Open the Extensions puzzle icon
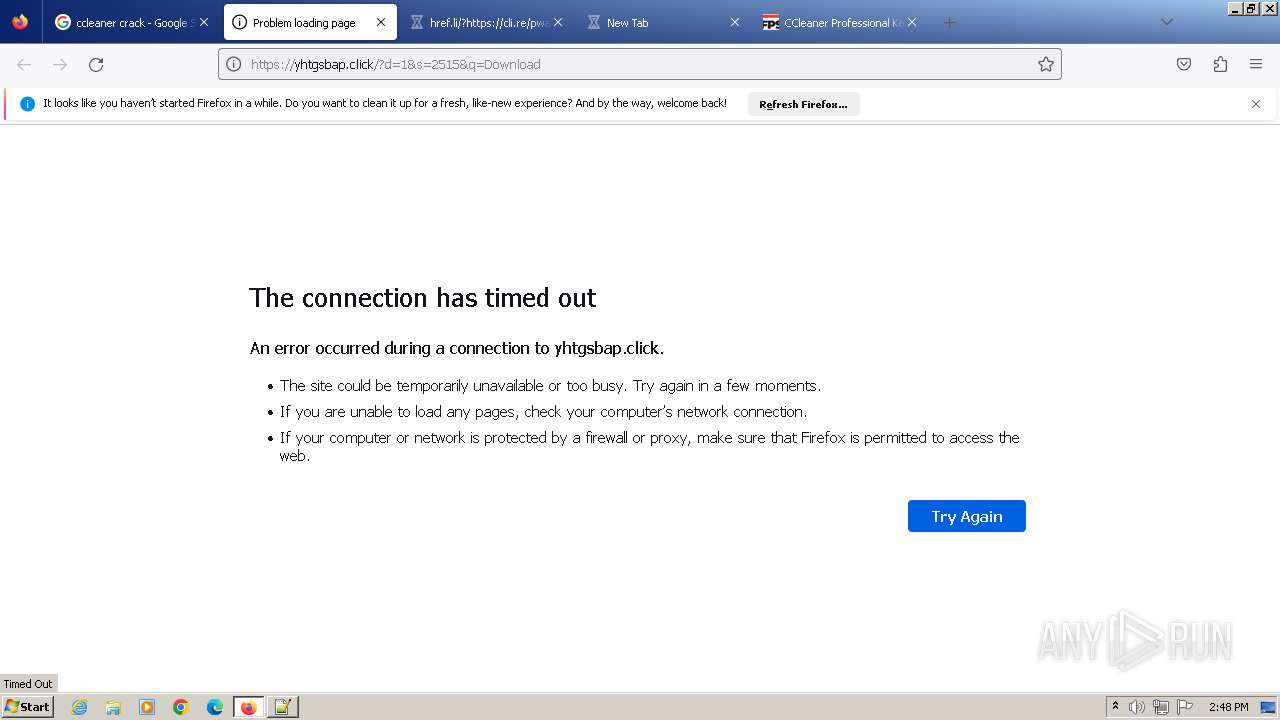This screenshot has width=1280, height=720. 1220,64
